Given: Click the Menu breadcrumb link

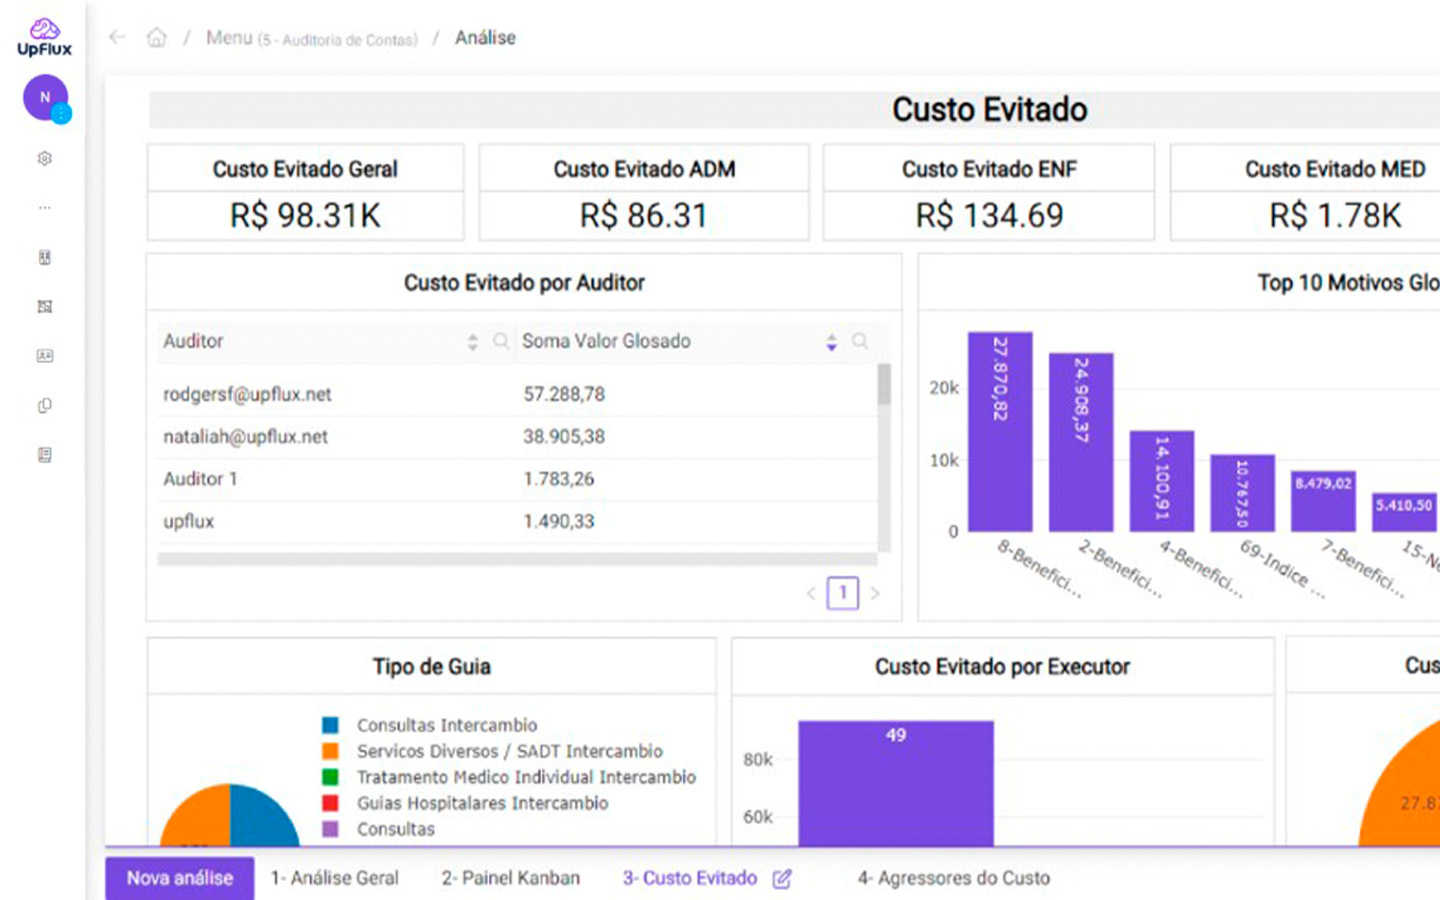Looking at the screenshot, I should [229, 38].
